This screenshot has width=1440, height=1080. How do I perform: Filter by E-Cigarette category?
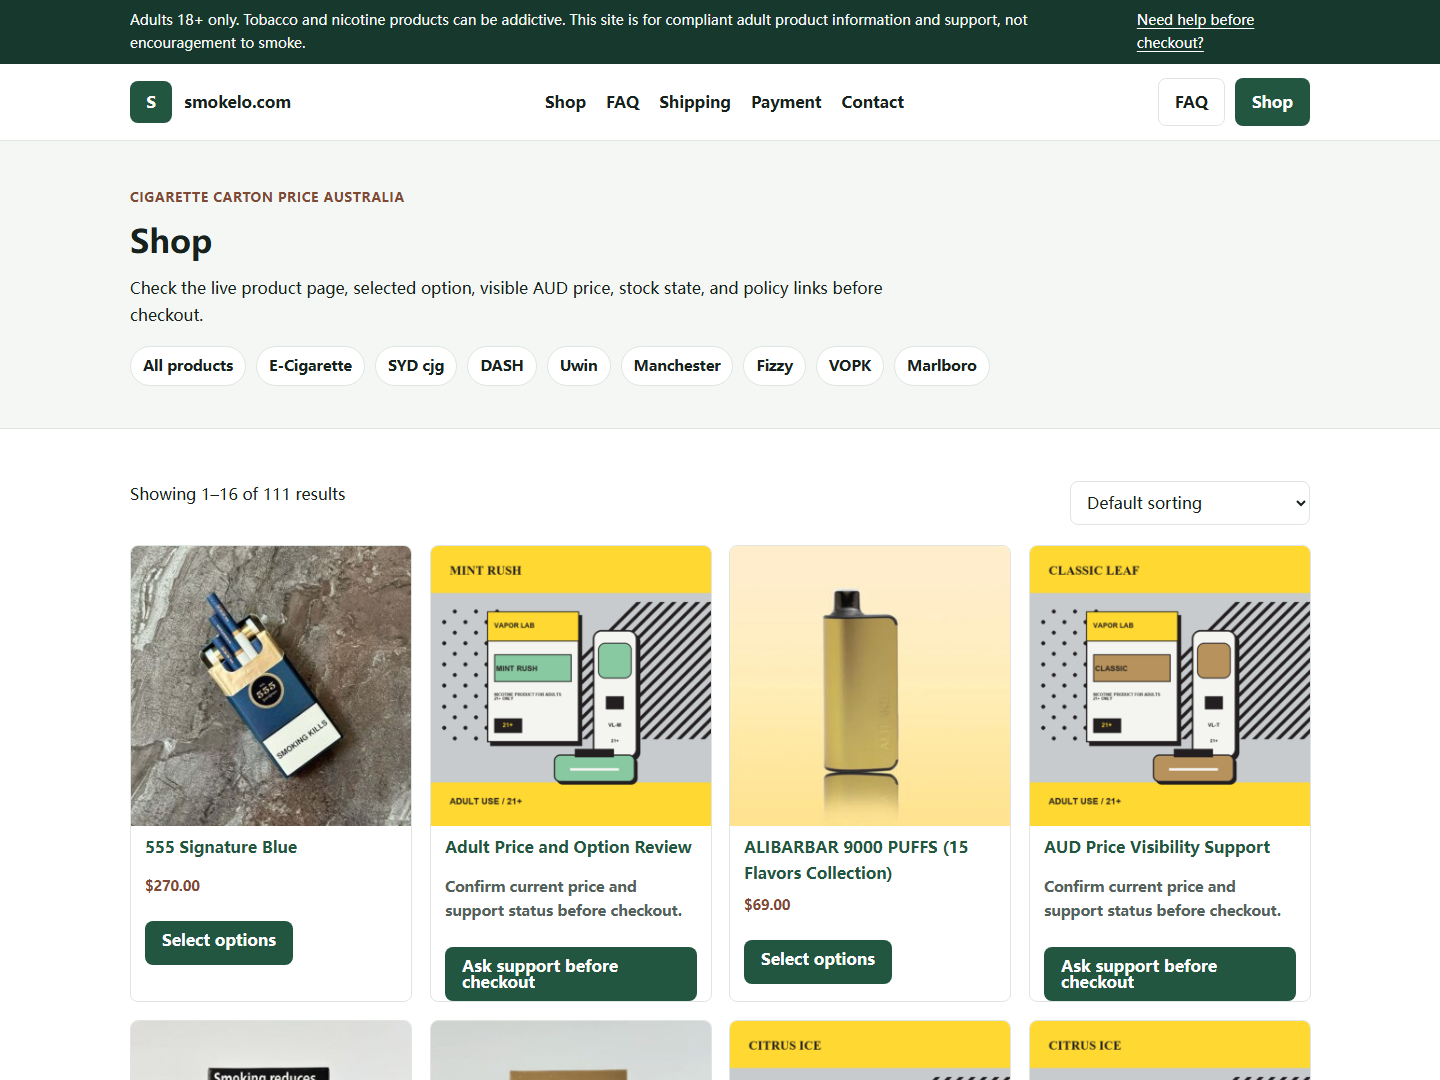(x=310, y=366)
